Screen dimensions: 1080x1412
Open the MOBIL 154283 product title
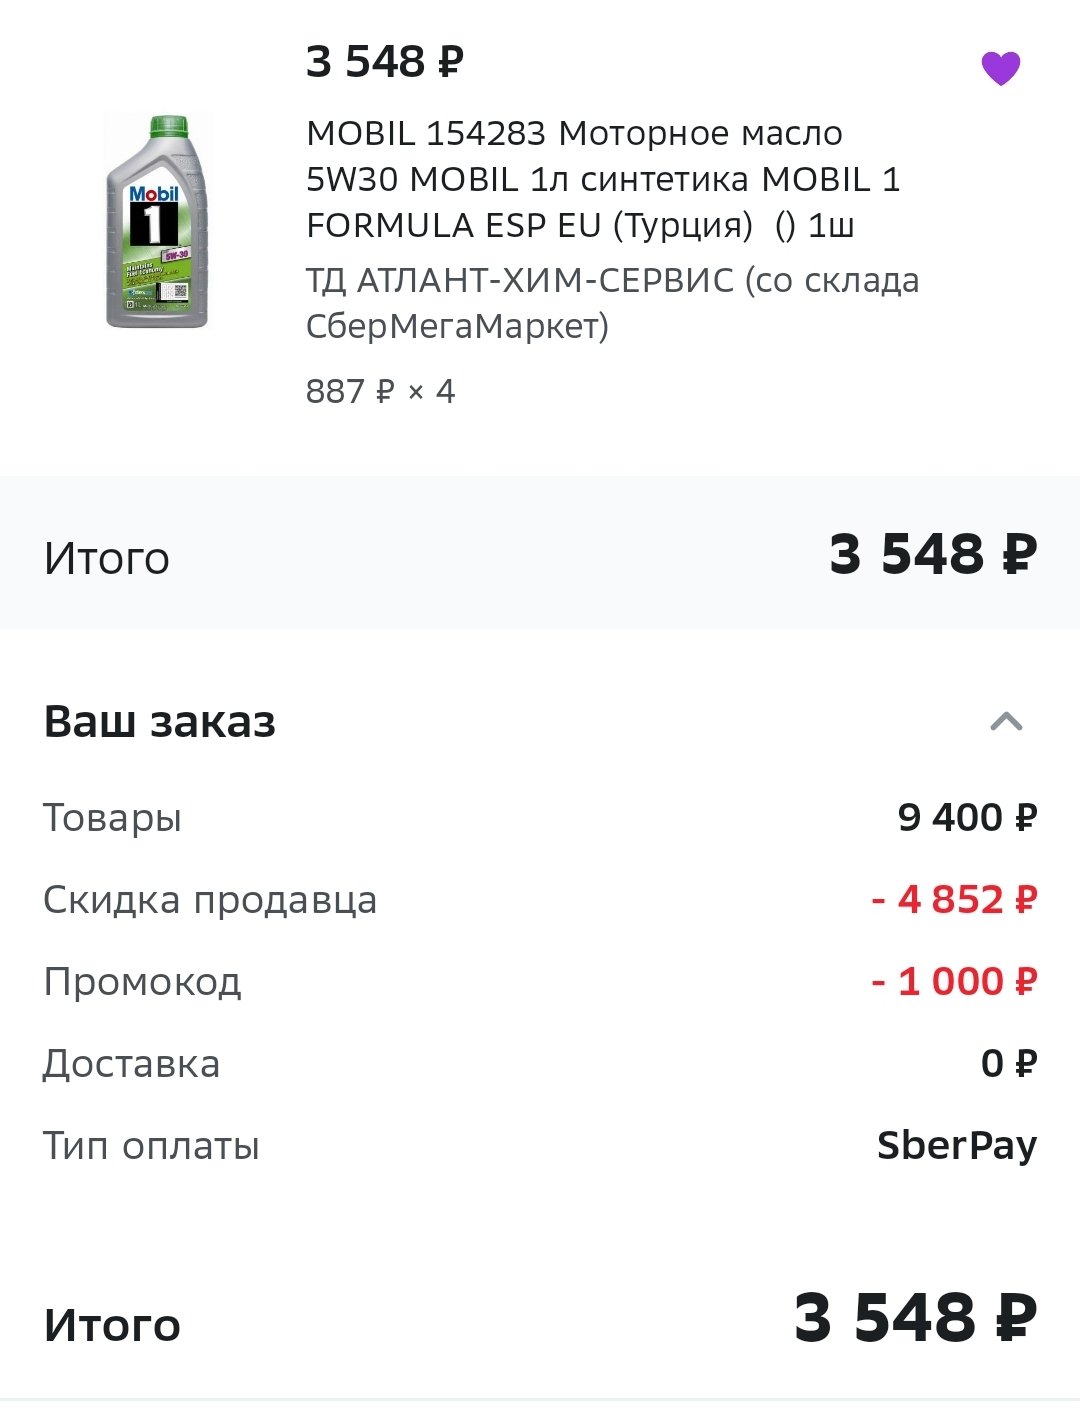coord(603,179)
